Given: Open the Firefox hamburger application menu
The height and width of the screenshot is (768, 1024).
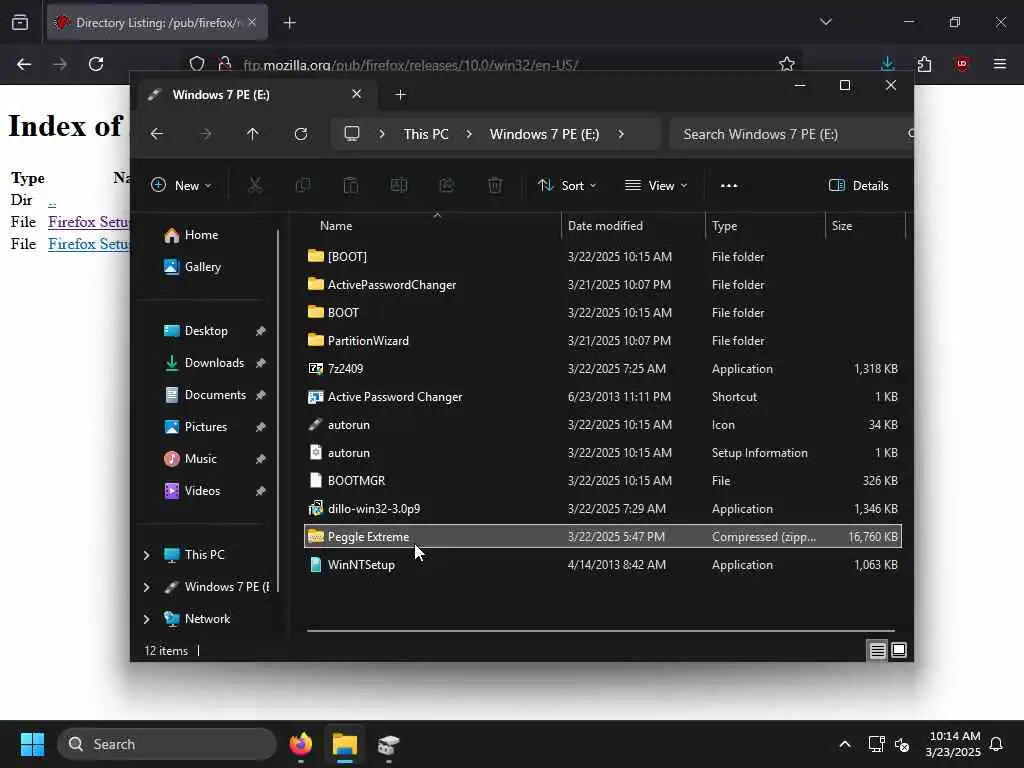Looking at the screenshot, I should (x=1000, y=64).
